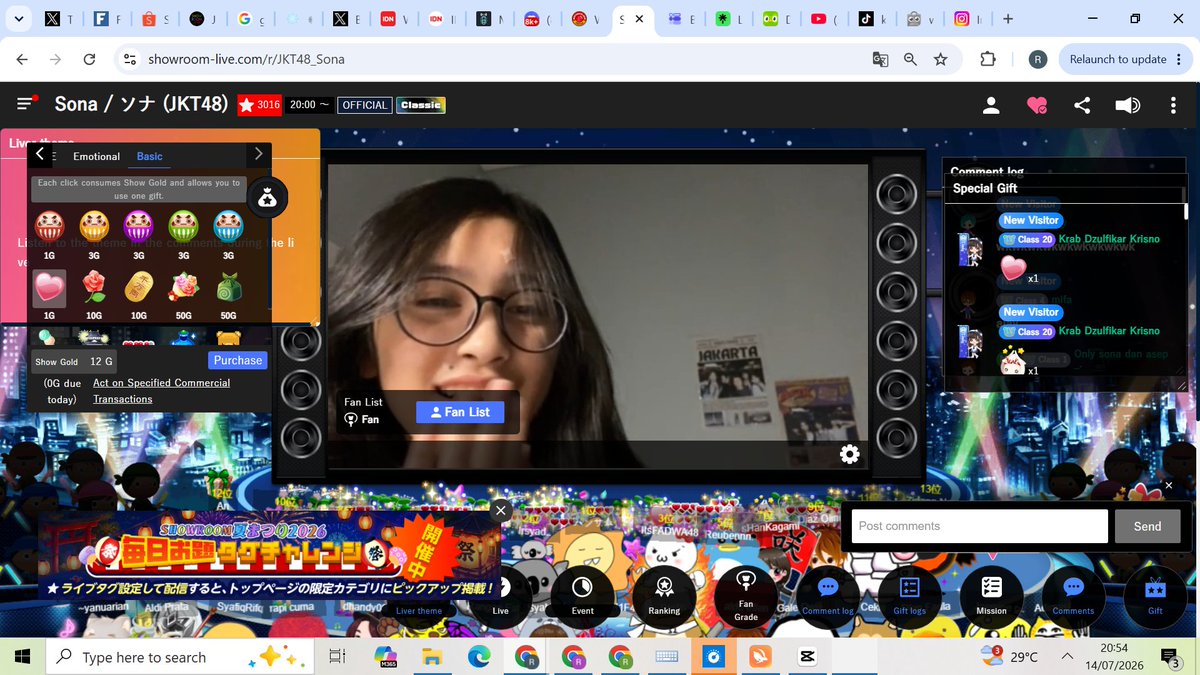The width and height of the screenshot is (1200, 675).
Task: Open the Liver theme bottom button
Action: [418, 610]
